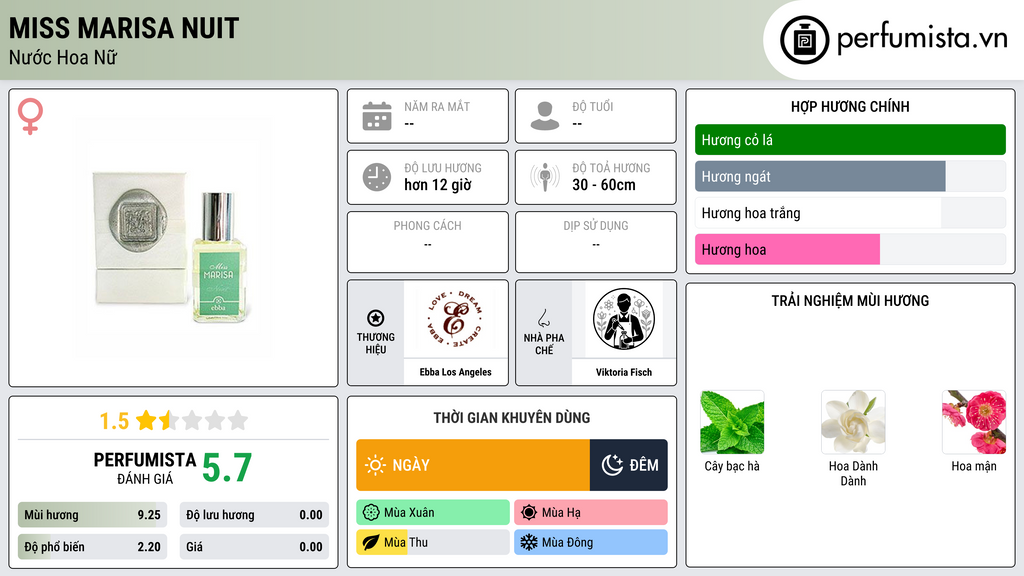Click the Nước Hoa Nữ subtitle
This screenshot has width=1024, height=576.
pos(63,57)
